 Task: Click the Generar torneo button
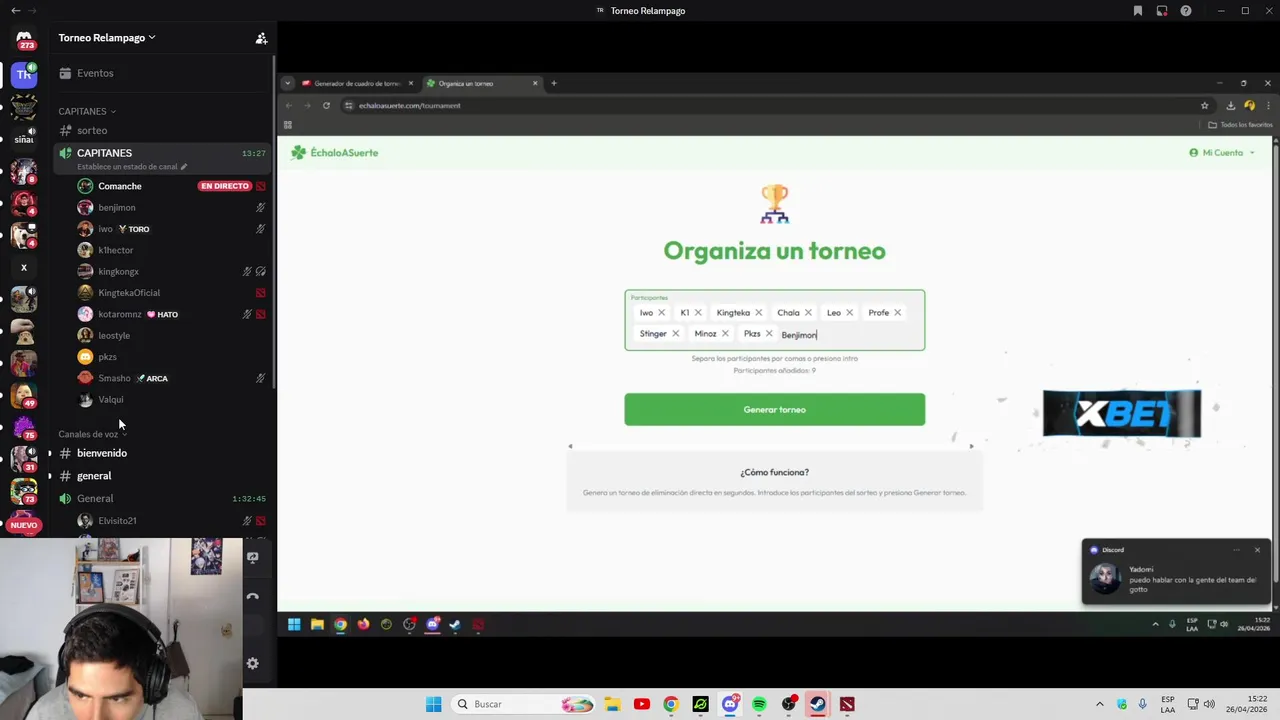[775, 409]
